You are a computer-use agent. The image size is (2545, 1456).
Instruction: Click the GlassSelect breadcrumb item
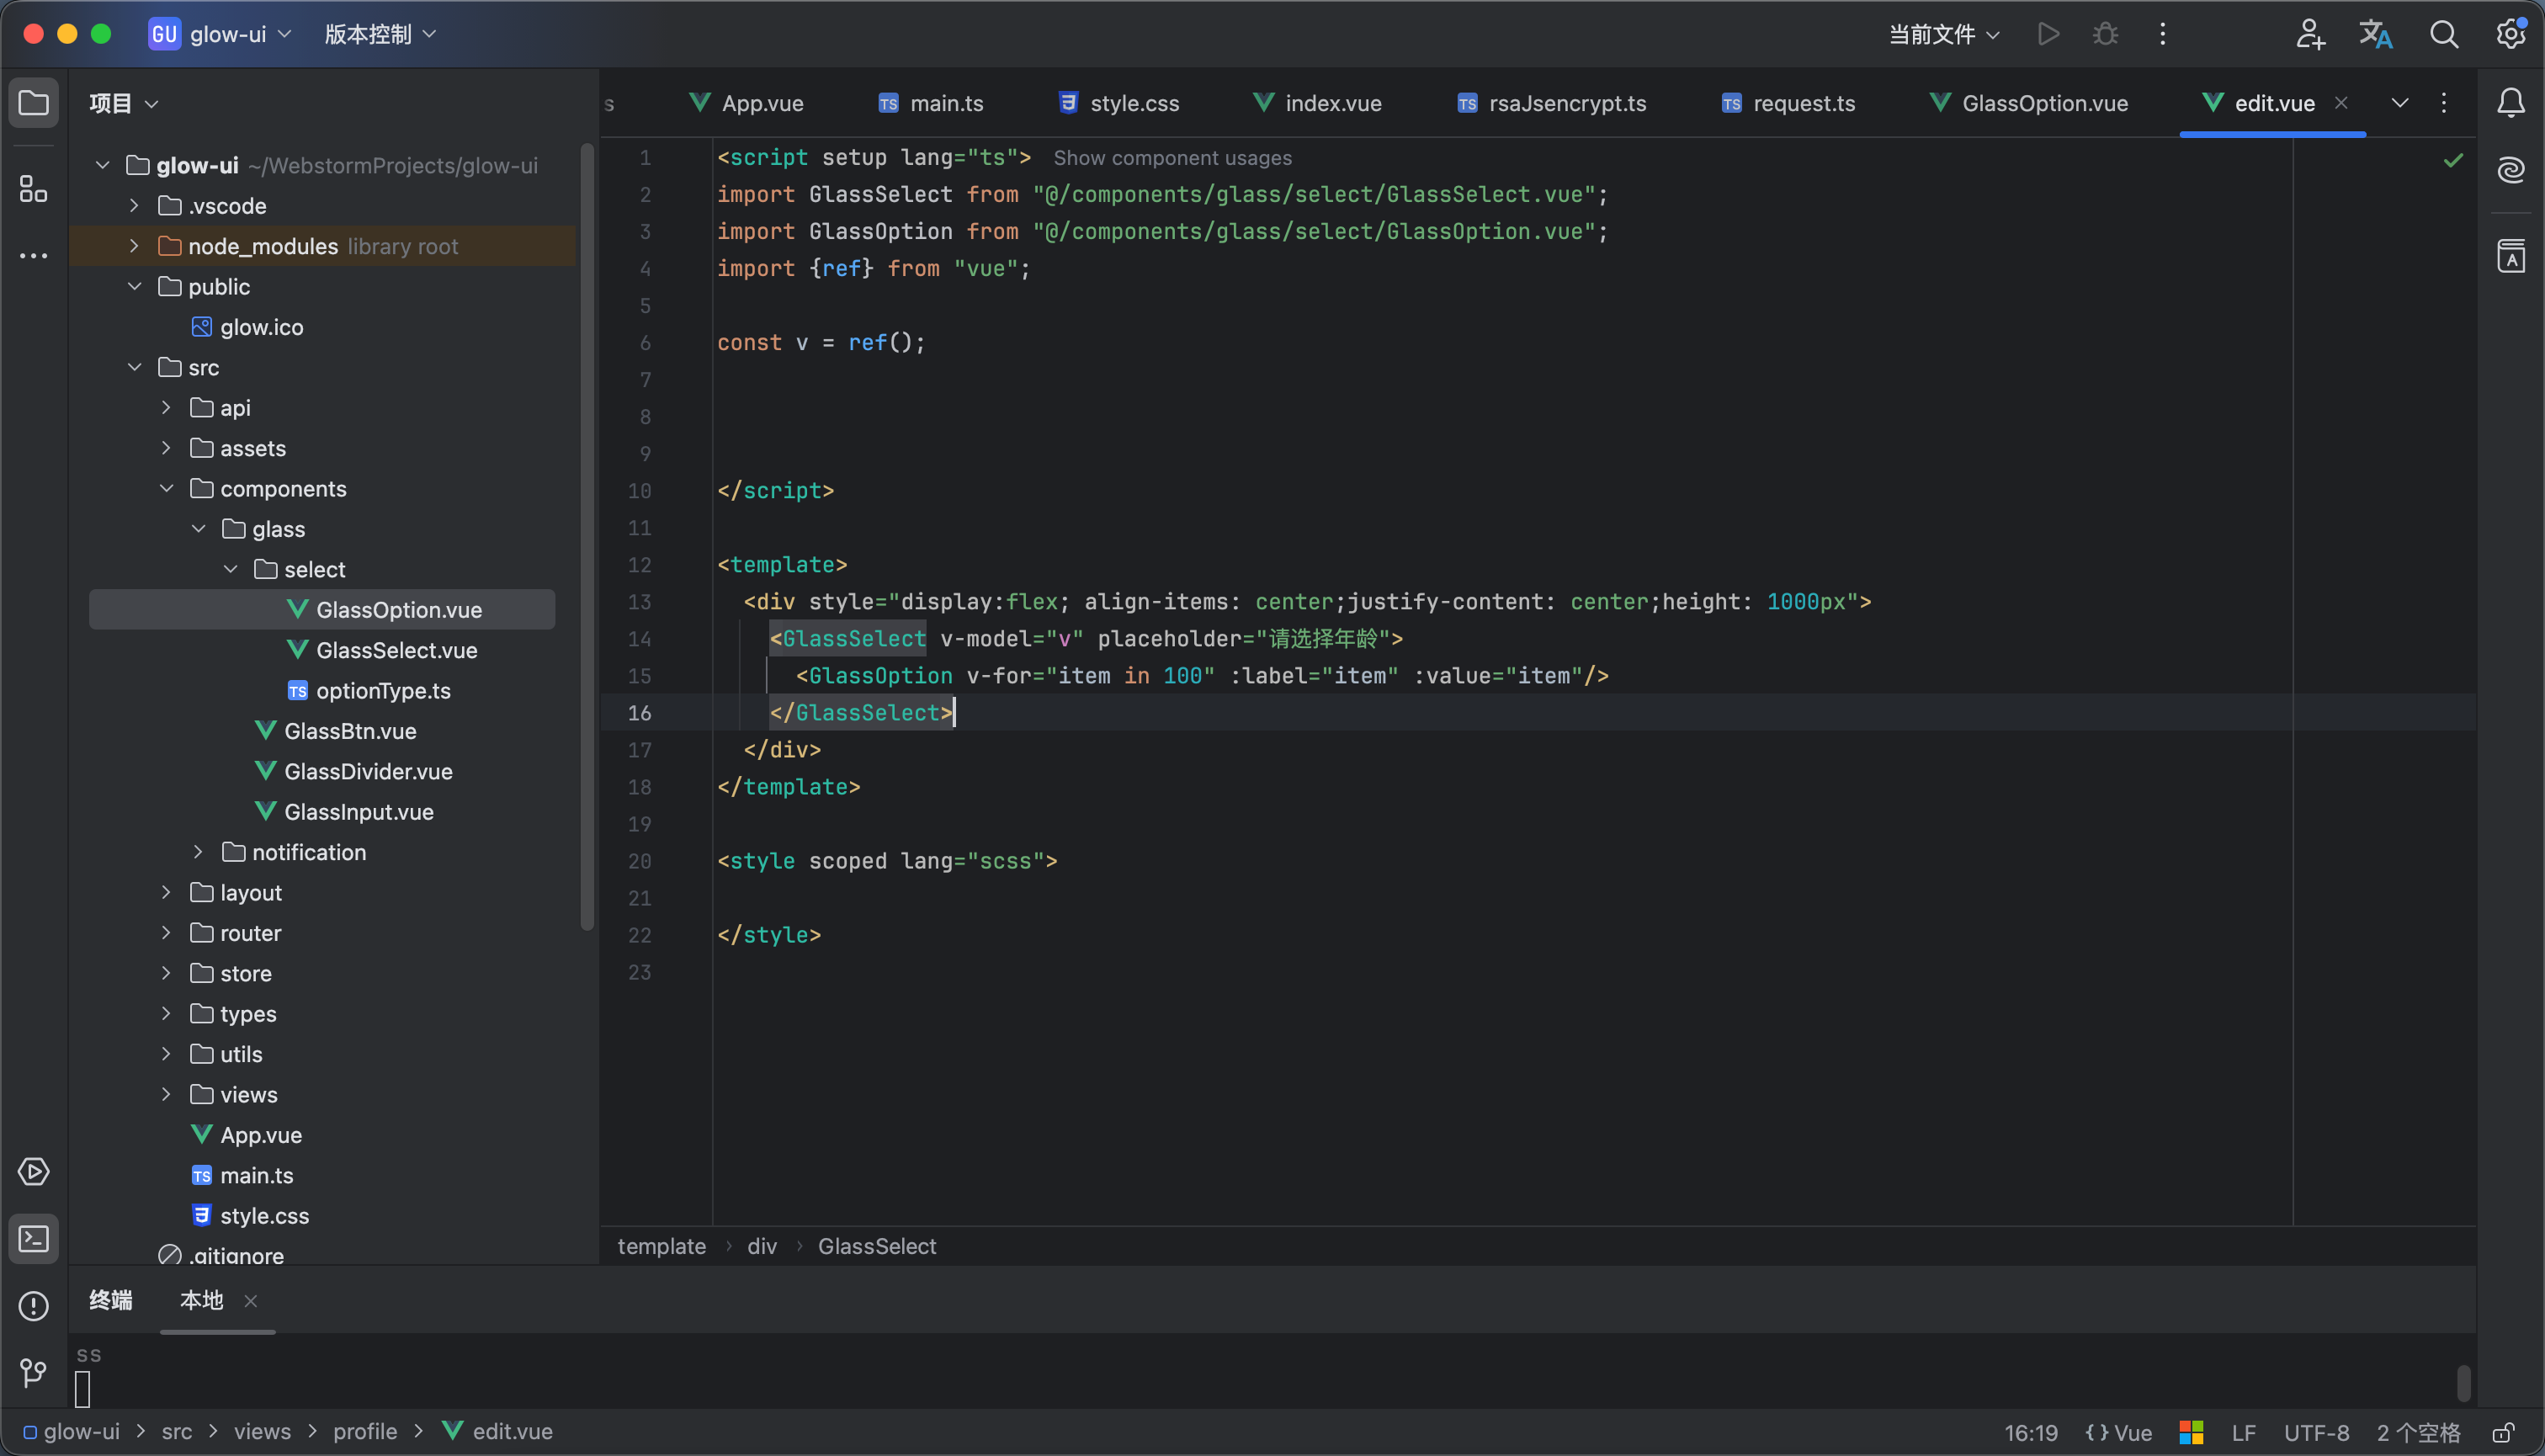coord(876,1246)
